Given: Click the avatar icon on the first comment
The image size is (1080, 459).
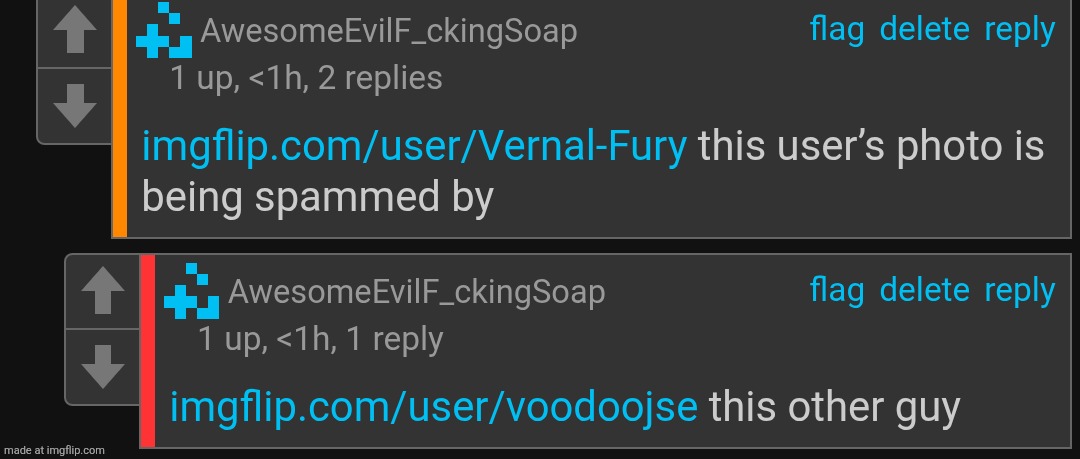Looking at the screenshot, I should click(164, 30).
